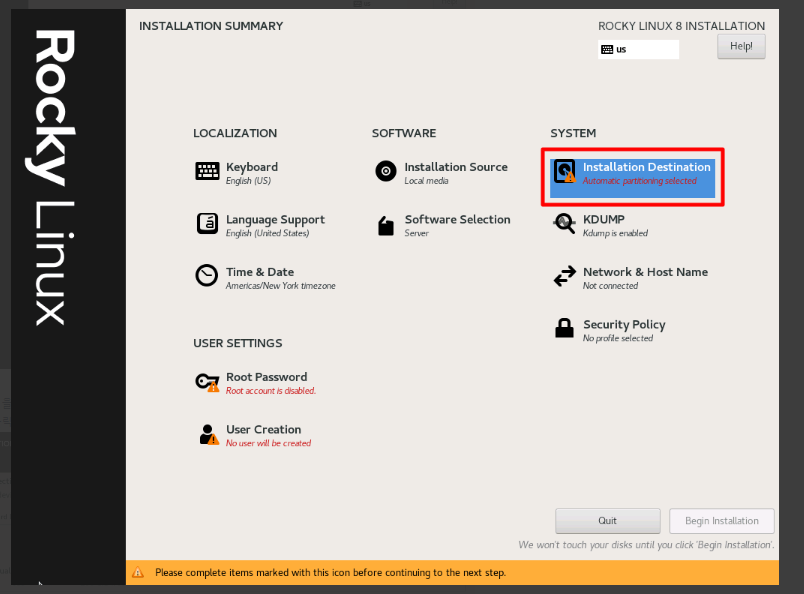Open Language Support via its icon
The image size is (804, 594).
(x=207, y=224)
